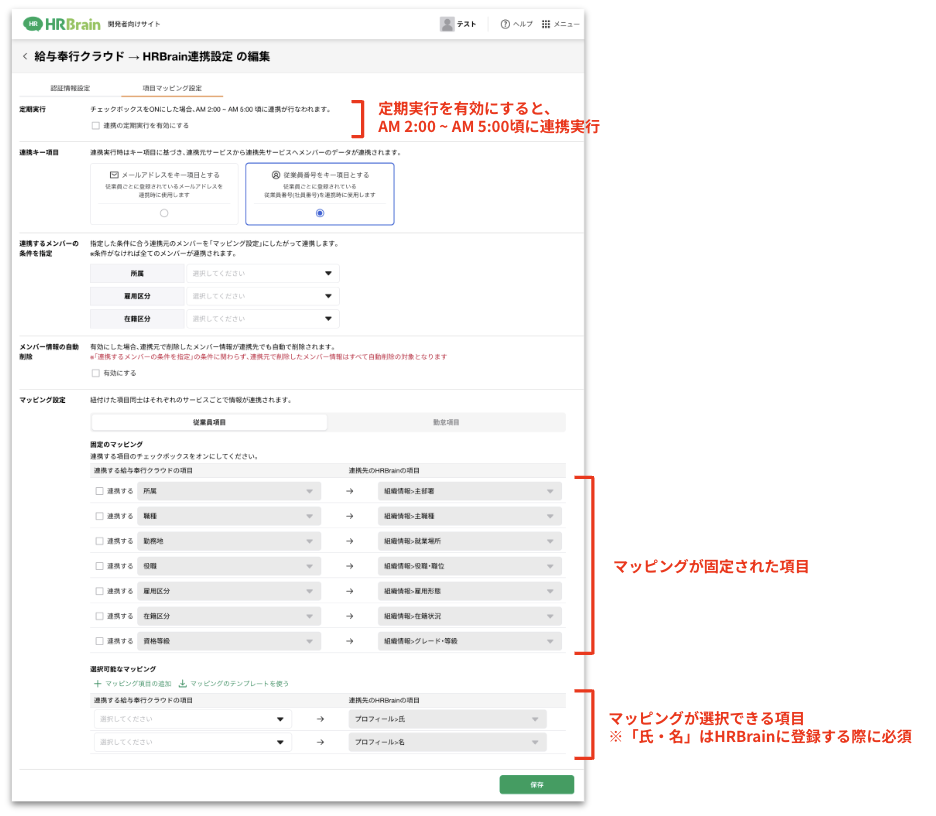The width and height of the screenshot is (936, 816).
Task: Toggle the メンバー情報の自動削除 有効にする checkbox
Action: 95,373
